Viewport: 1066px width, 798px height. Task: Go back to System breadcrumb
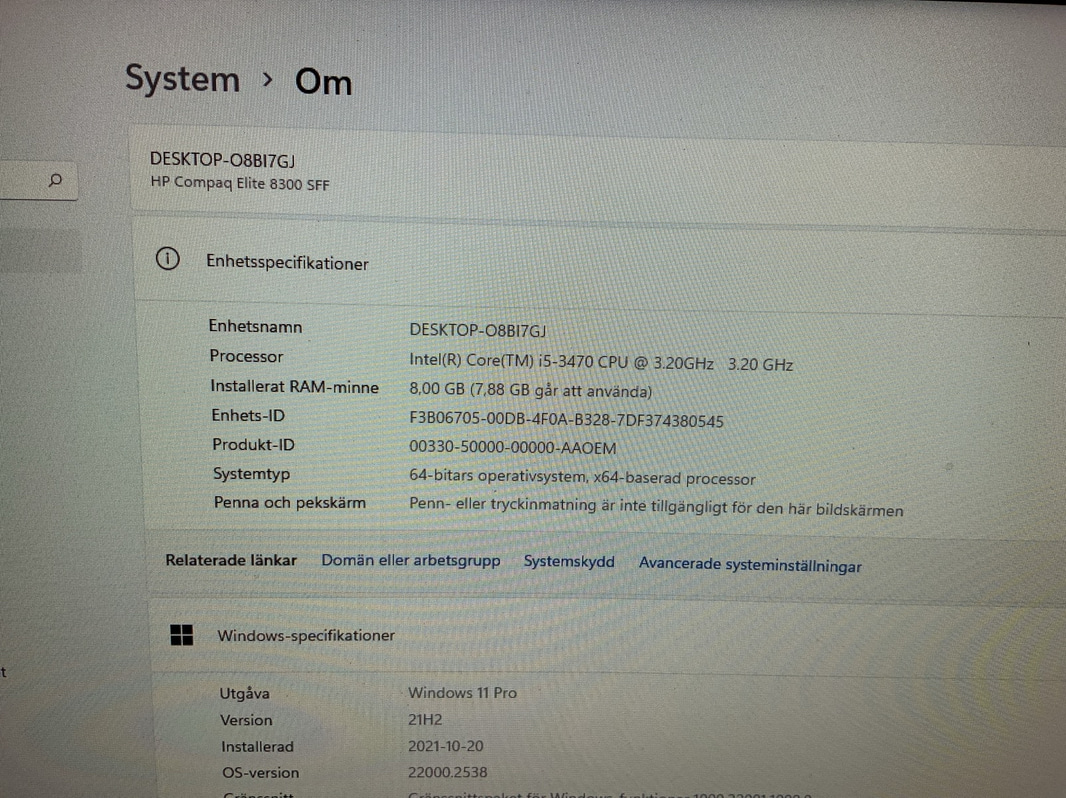coord(182,80)
